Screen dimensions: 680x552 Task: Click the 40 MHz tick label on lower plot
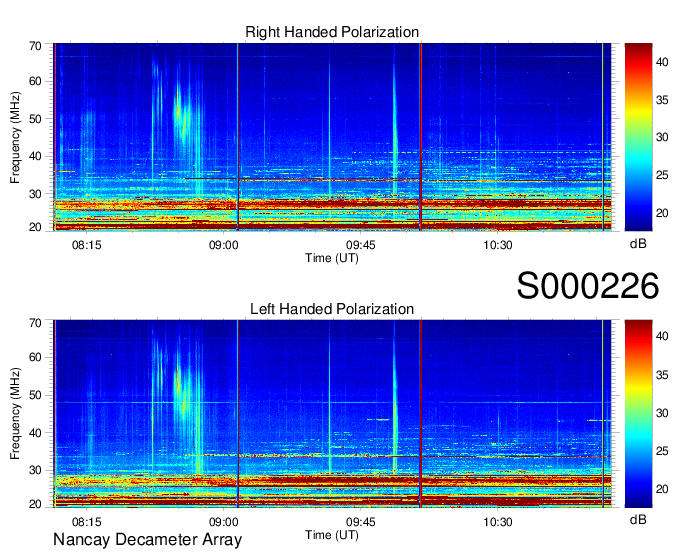click(x=35, y=433)
